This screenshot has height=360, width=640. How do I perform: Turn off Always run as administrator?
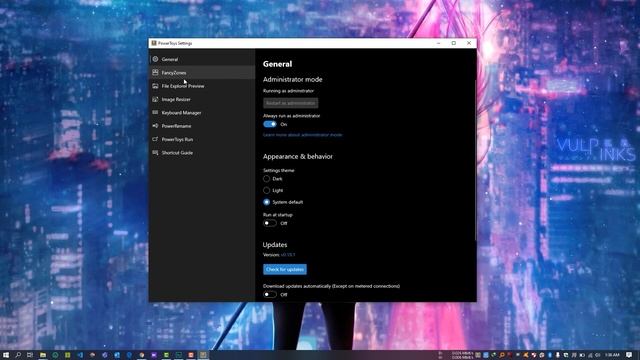[x=270, y=124]
